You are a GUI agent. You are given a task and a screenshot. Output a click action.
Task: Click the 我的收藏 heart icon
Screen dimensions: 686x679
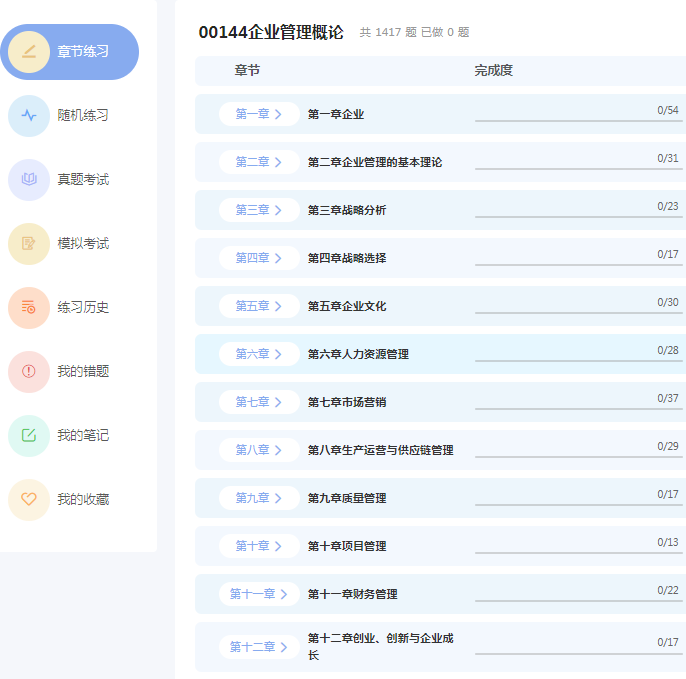(29, 499)
